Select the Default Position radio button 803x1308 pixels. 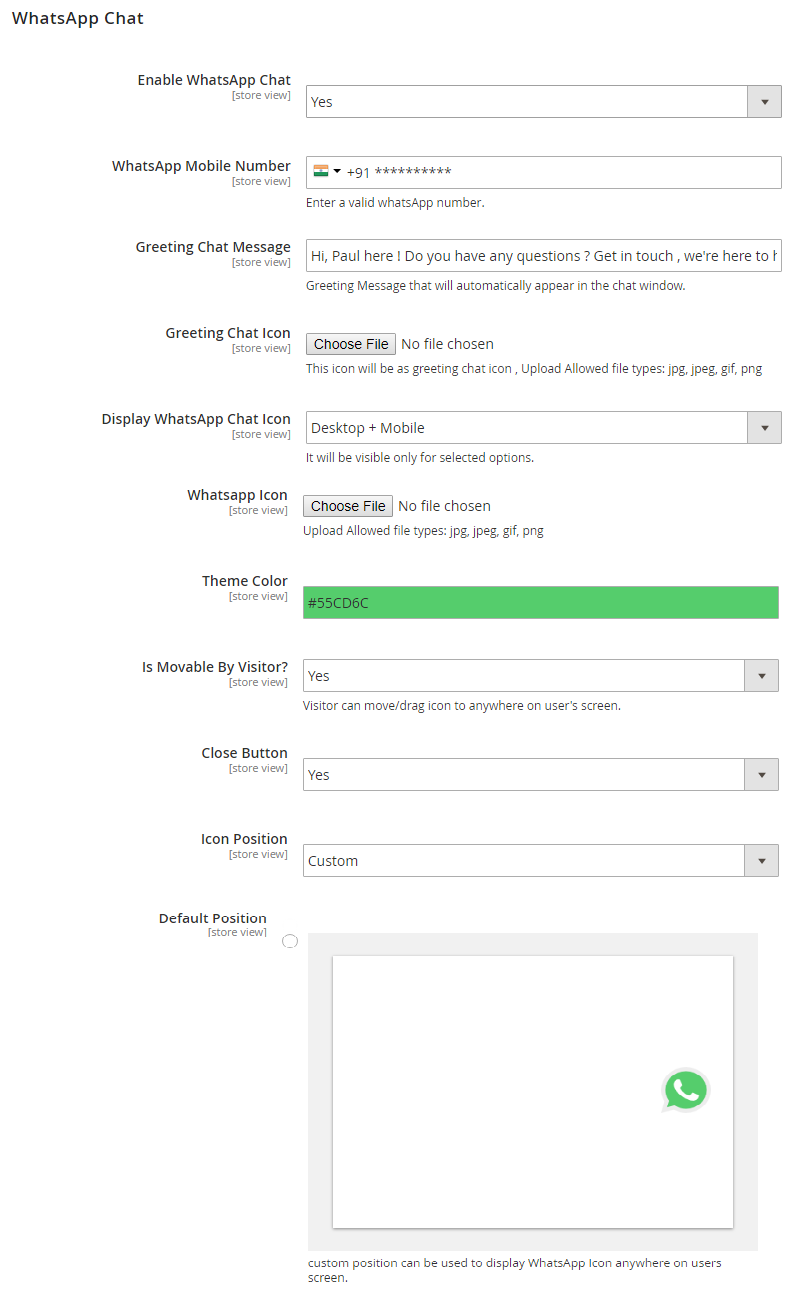[290, 941]
